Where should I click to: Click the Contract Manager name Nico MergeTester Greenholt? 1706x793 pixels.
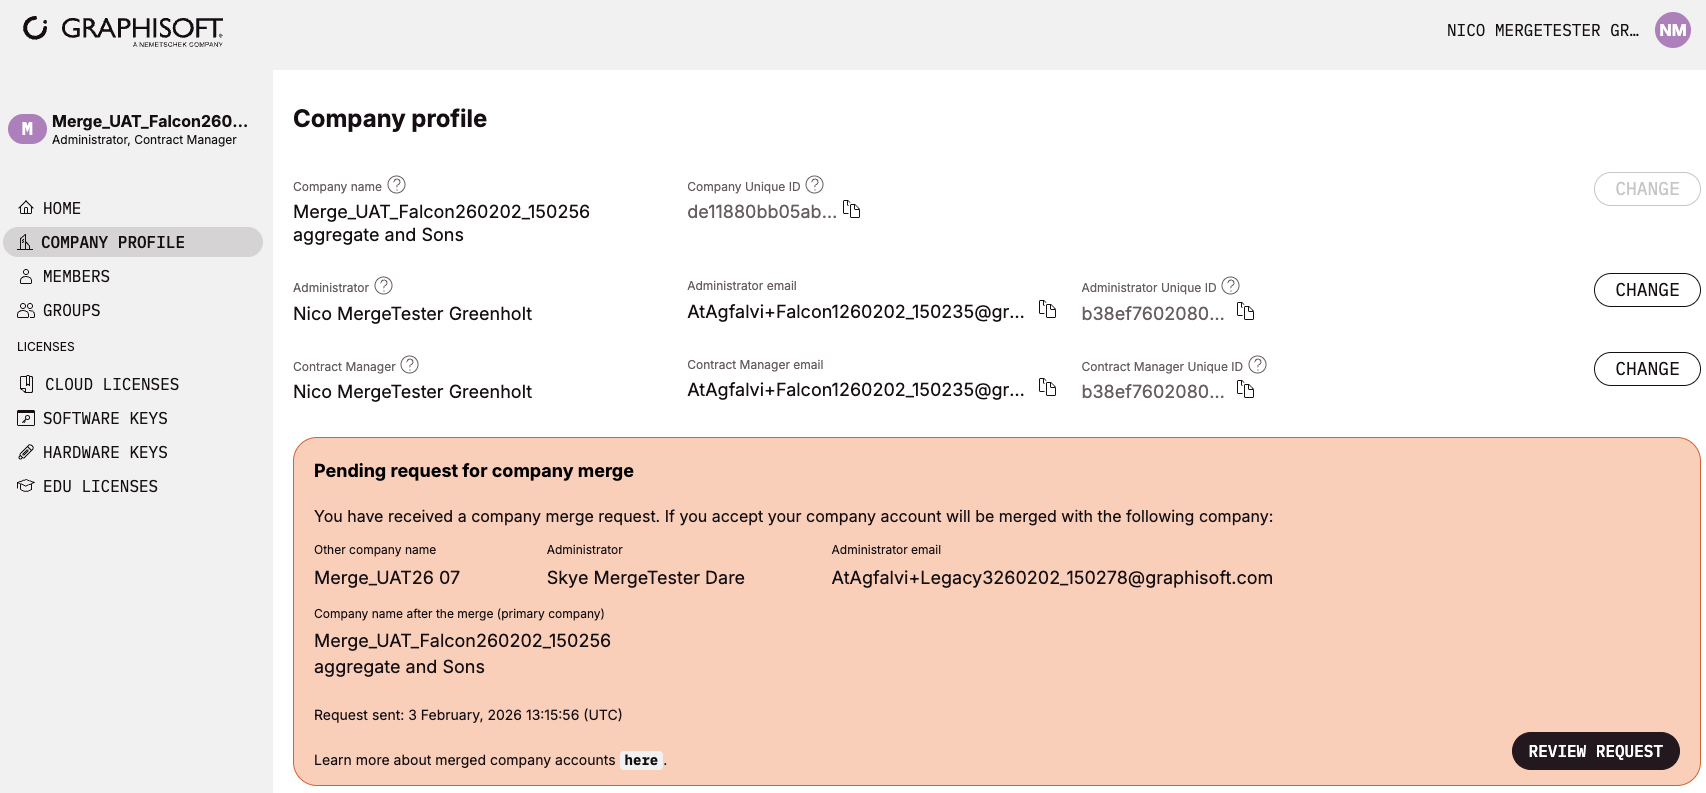coord(412,392)
